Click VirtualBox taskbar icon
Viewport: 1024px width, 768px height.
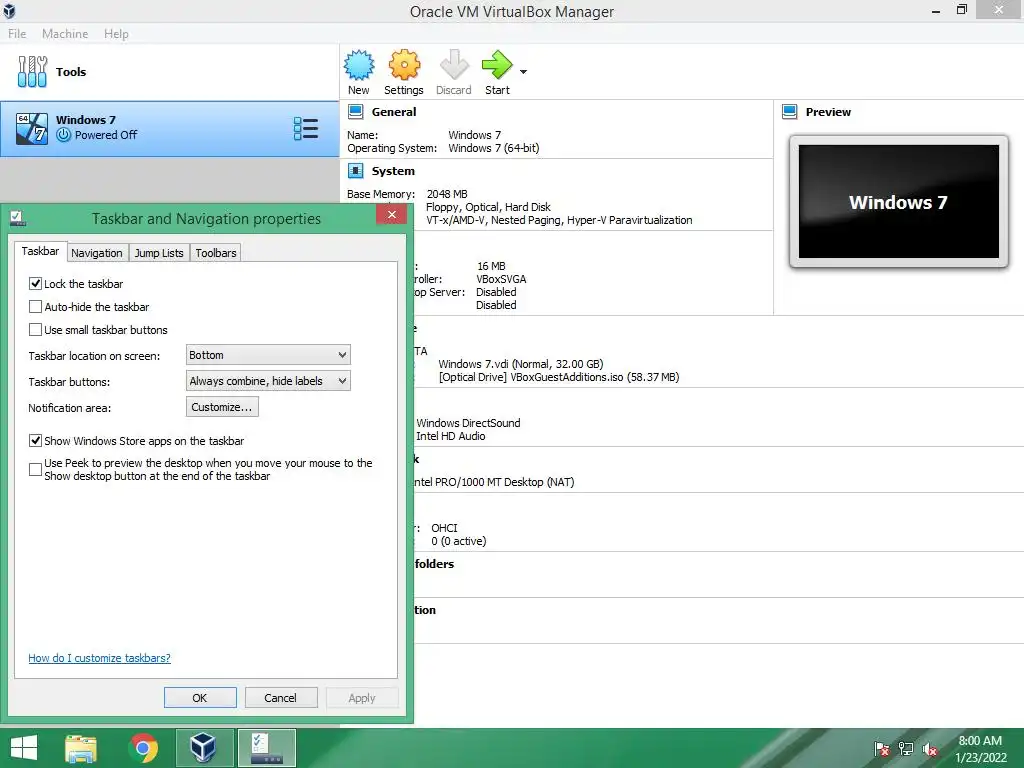click(204, 748)
